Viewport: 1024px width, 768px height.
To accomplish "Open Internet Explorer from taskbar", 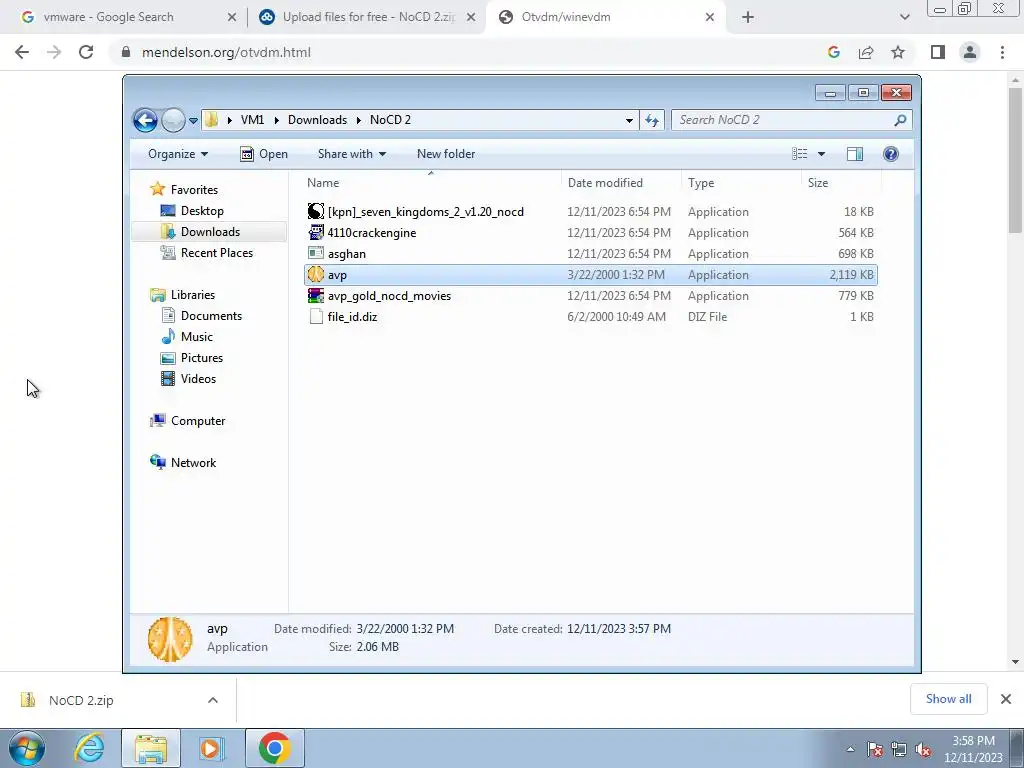I will pyautogui.click(x=89, y=748).
